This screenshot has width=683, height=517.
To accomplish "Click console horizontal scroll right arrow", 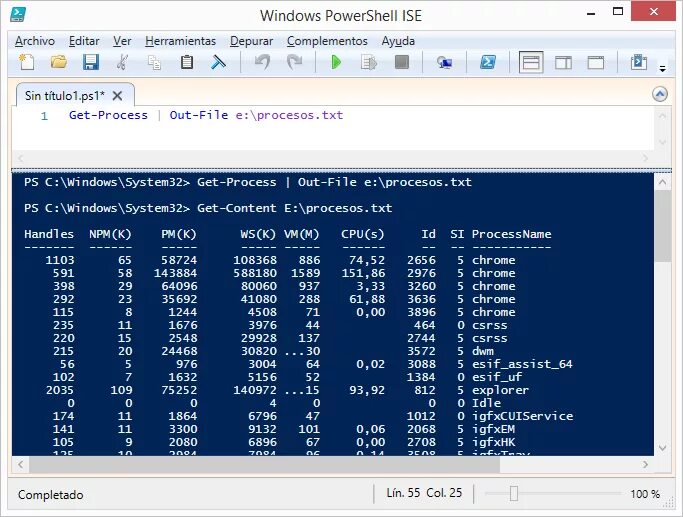I will pos(646,464).
